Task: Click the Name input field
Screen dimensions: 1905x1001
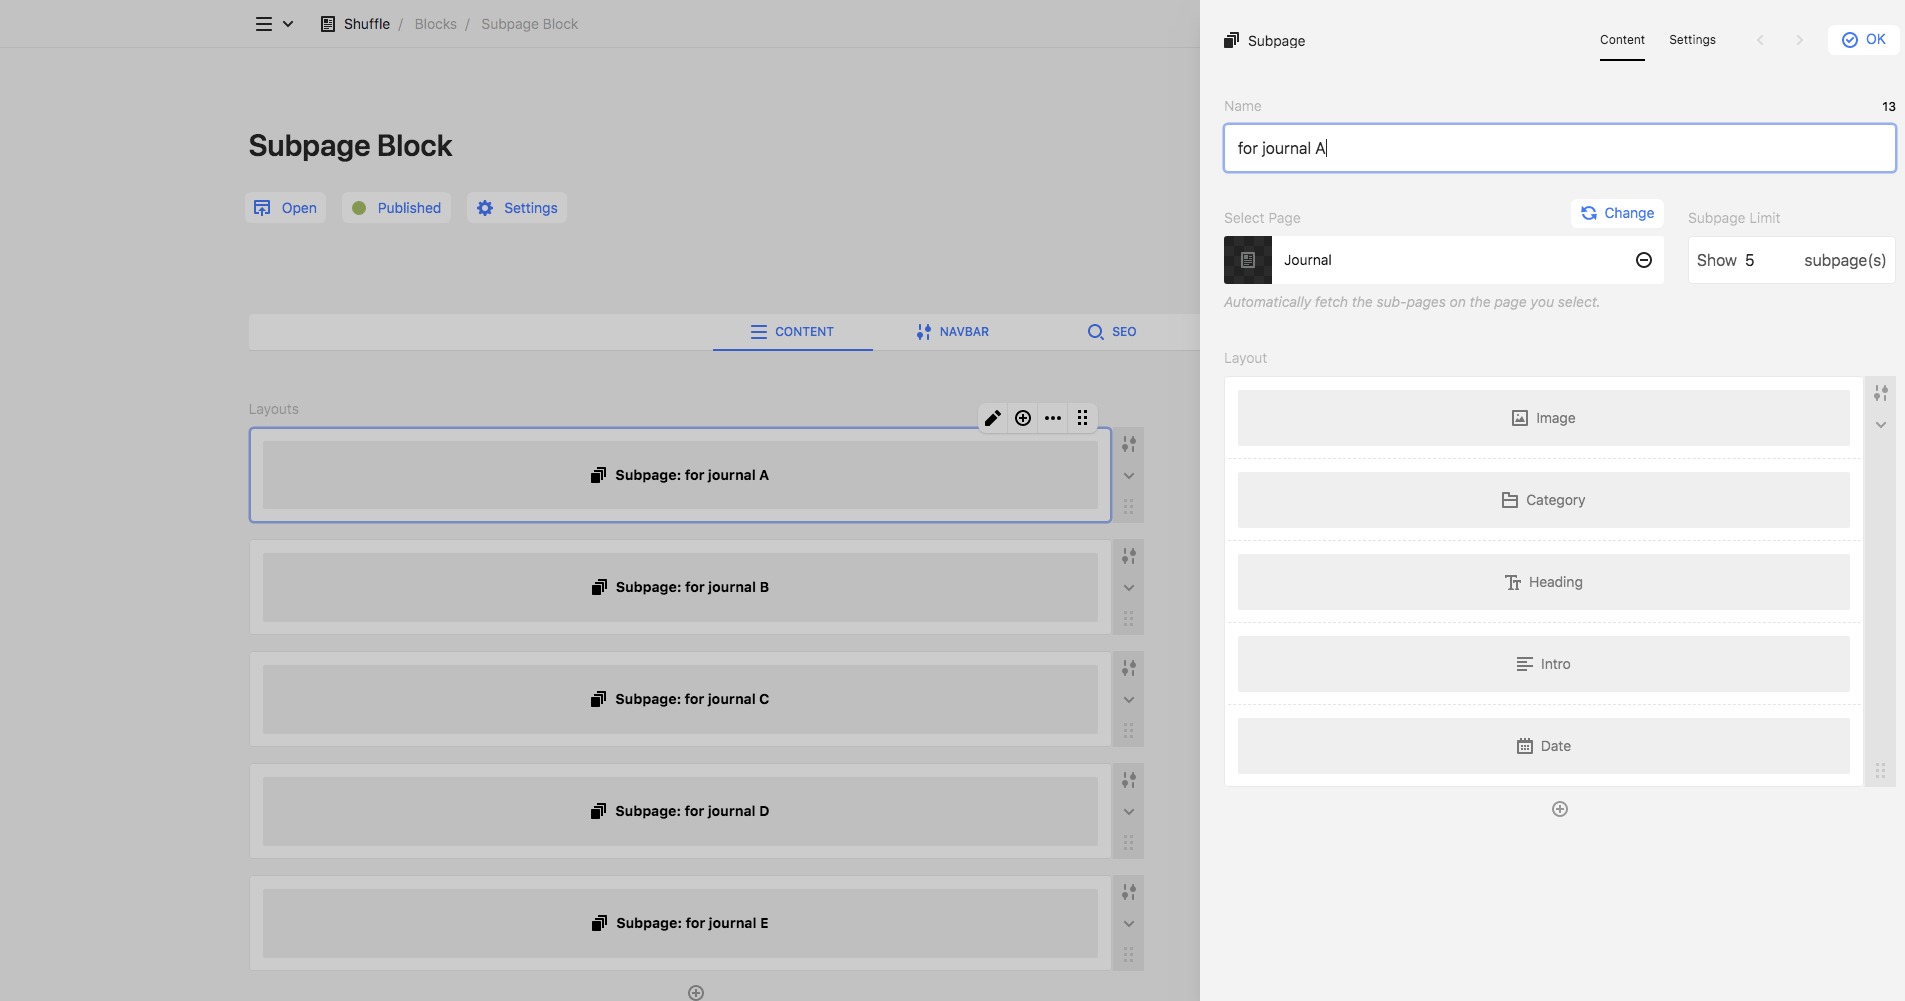Action: coord(1559,148)
